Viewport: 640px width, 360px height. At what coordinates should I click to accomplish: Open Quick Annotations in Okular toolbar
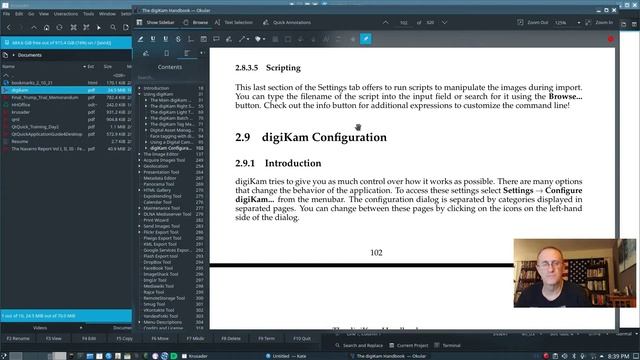pyautogui.click(x=287, y=22)
